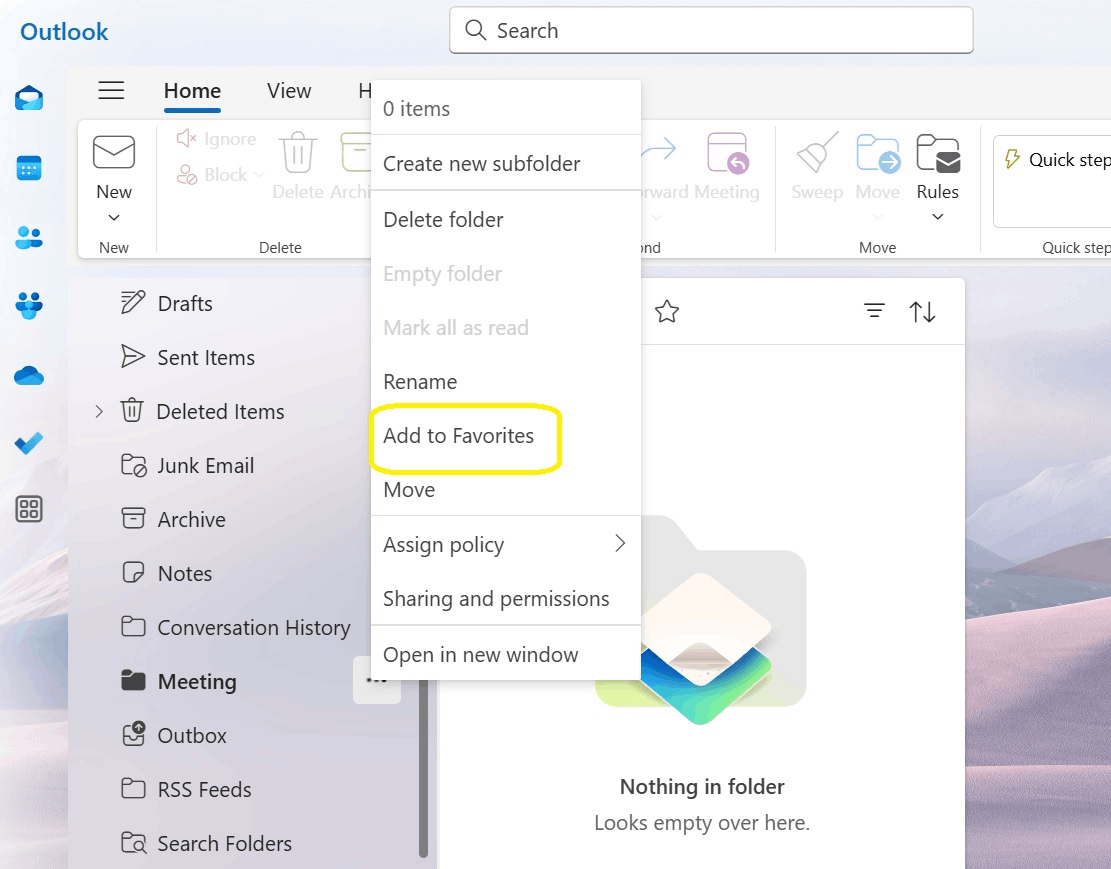Viewport: 1111px width, 869px height.
Task: Expand the Deleted Items folder
Action: [x=97, y=411]
